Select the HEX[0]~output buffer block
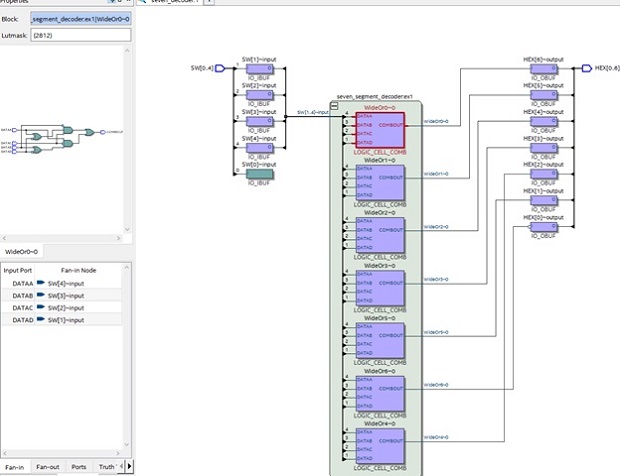 tap(542, 225)
